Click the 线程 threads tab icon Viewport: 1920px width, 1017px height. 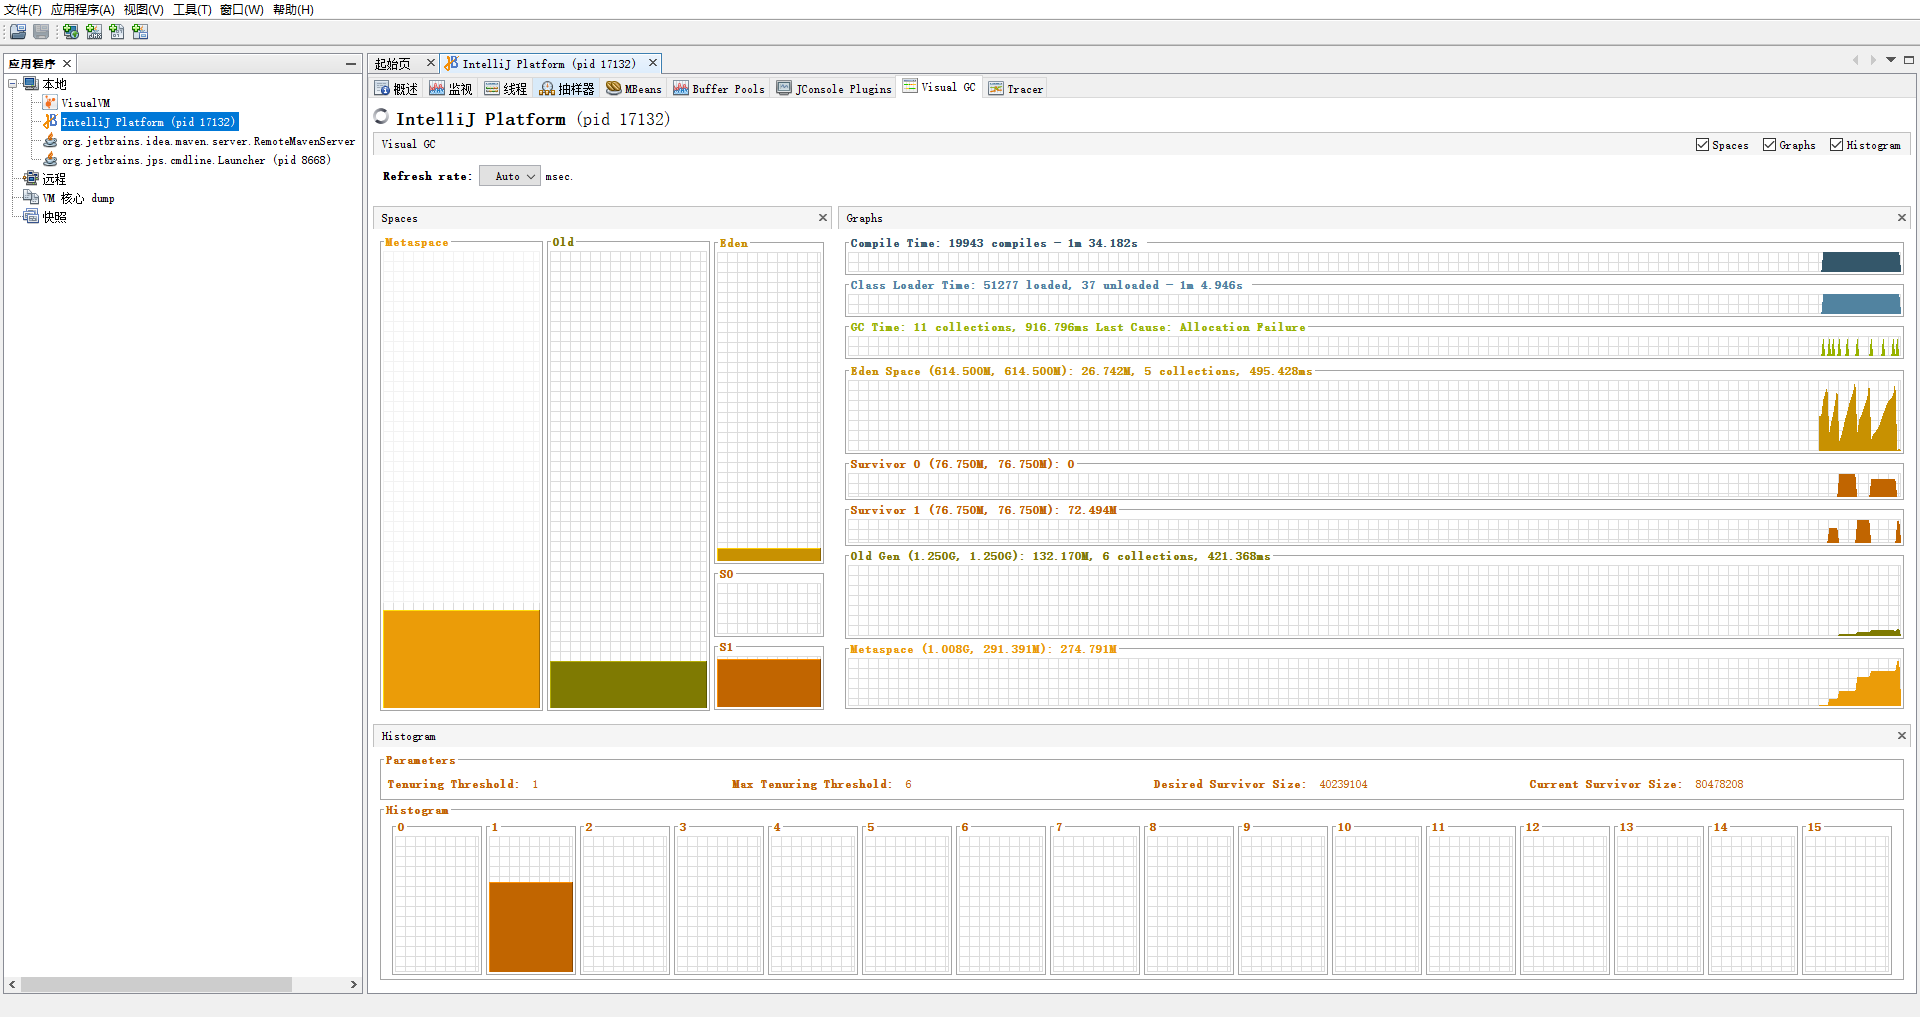(492, 88)
